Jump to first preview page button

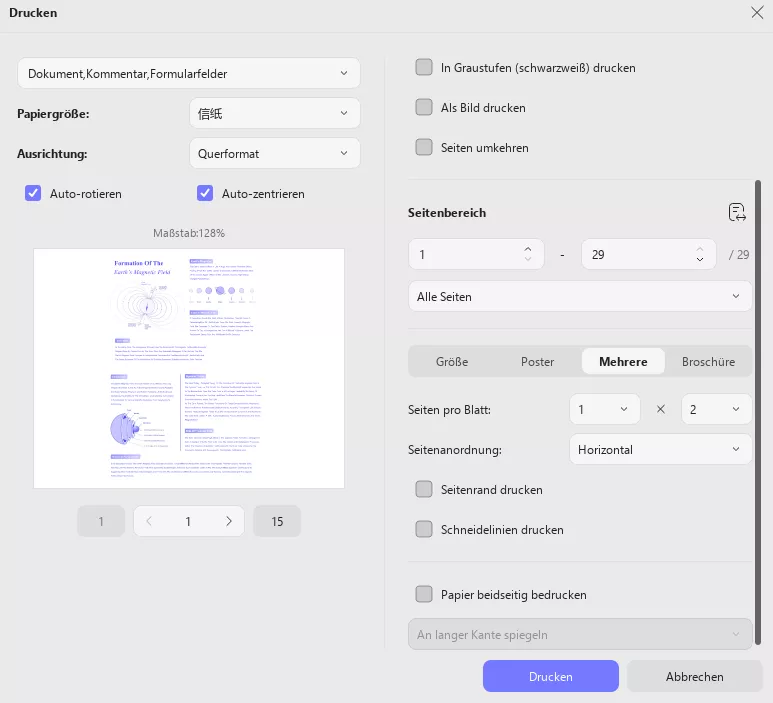click(101, 521)
